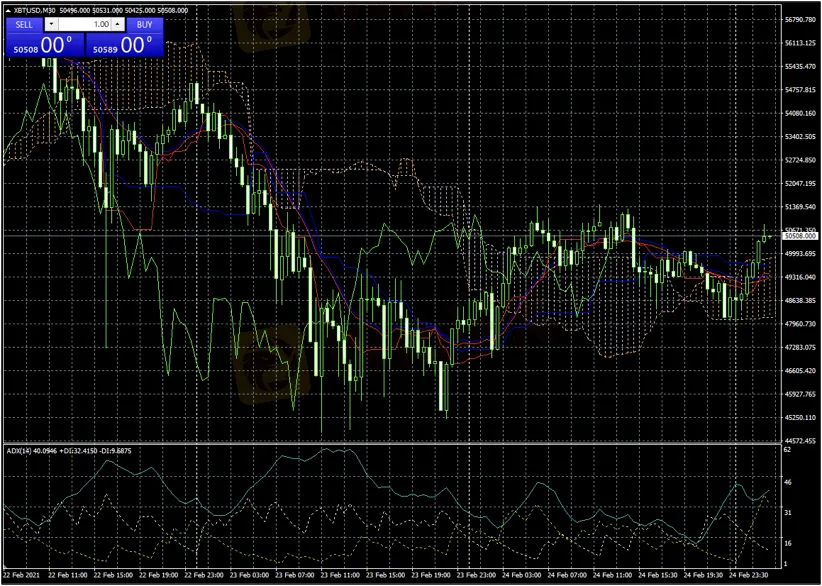Click the 52047.170 price axis label
Screen dimensions: 822x586
[x=800, y=184]
